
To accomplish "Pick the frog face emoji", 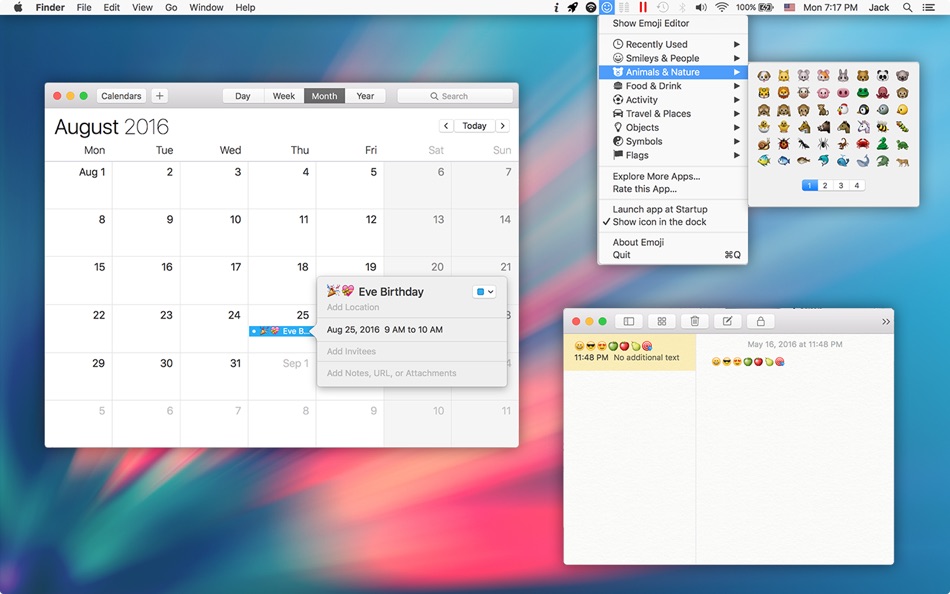I will click(x=863, y=93).
